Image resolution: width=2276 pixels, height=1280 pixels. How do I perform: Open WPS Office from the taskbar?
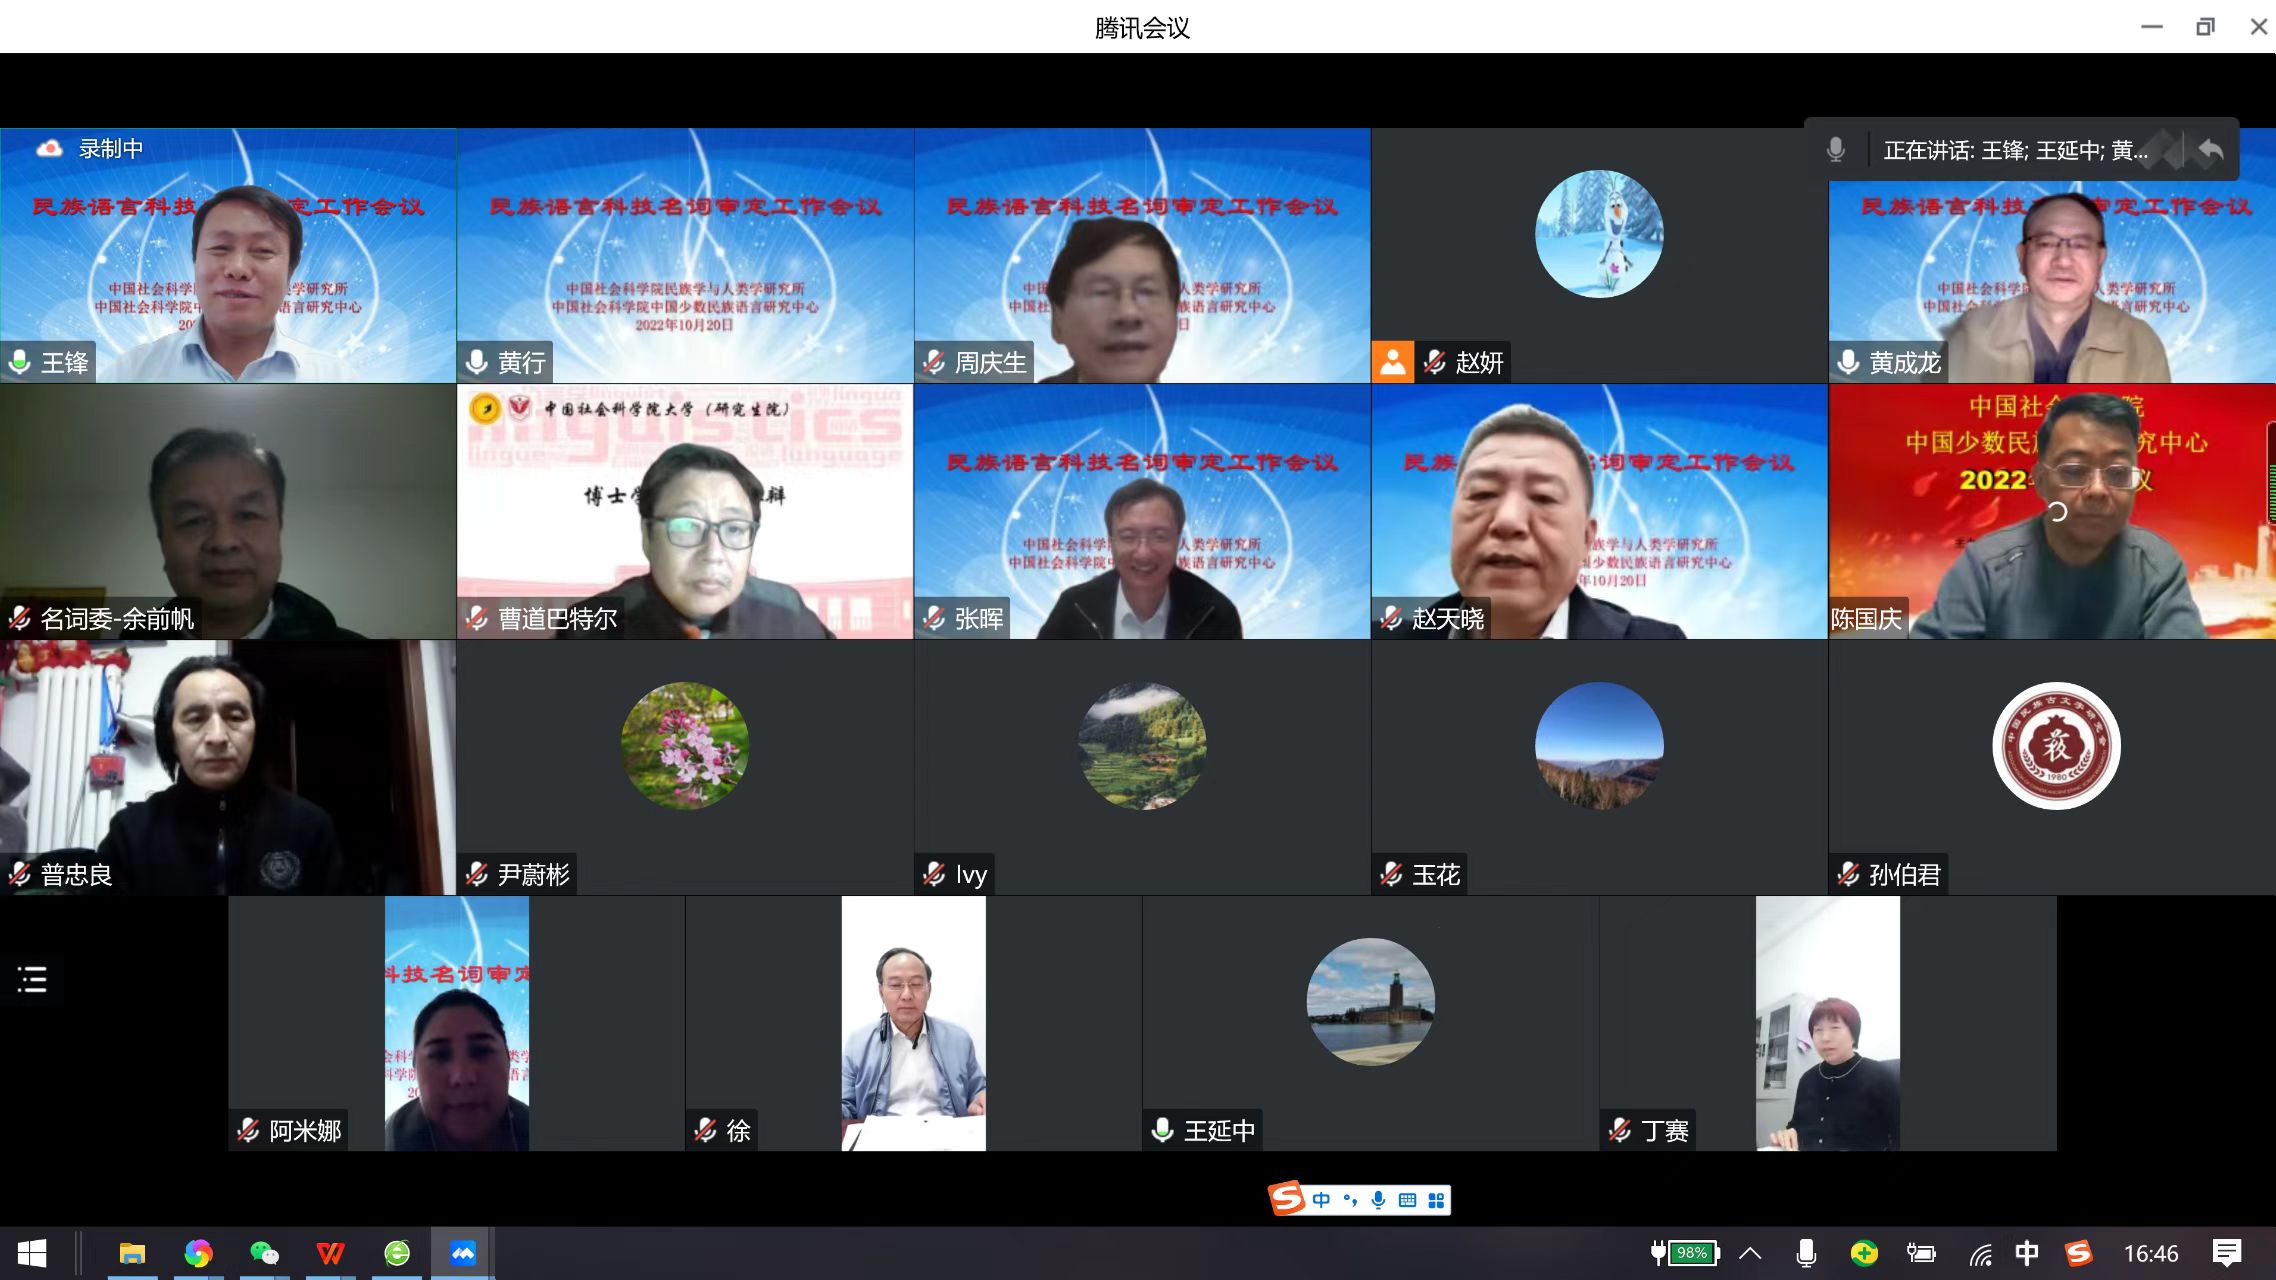pyautogui.click(x=330, y=1253)
